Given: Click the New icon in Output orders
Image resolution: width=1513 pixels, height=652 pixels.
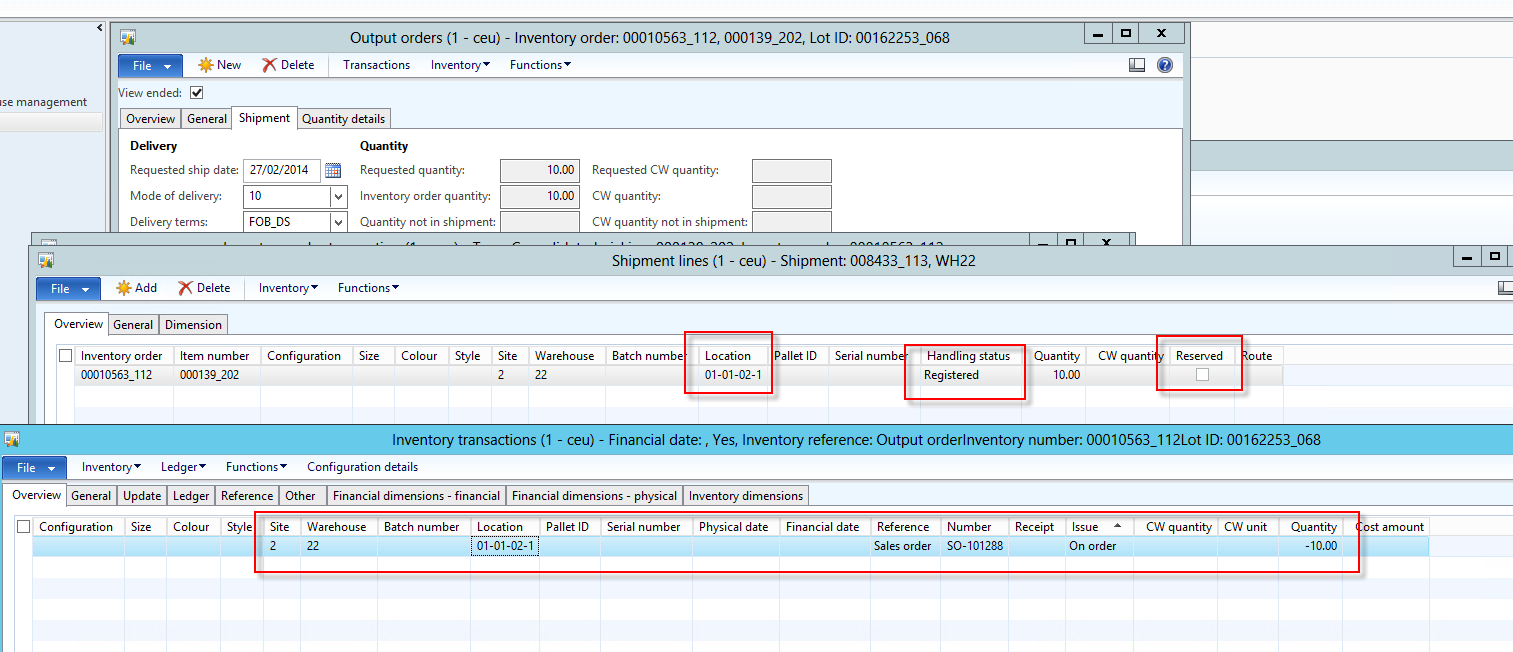Looking at the screenshot, I should (206, 65).
